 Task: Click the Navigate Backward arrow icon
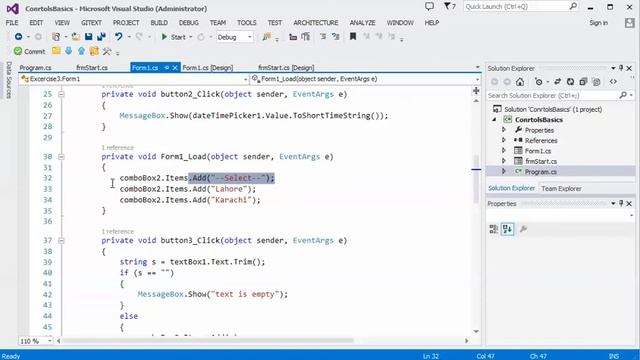coord(18,37)
